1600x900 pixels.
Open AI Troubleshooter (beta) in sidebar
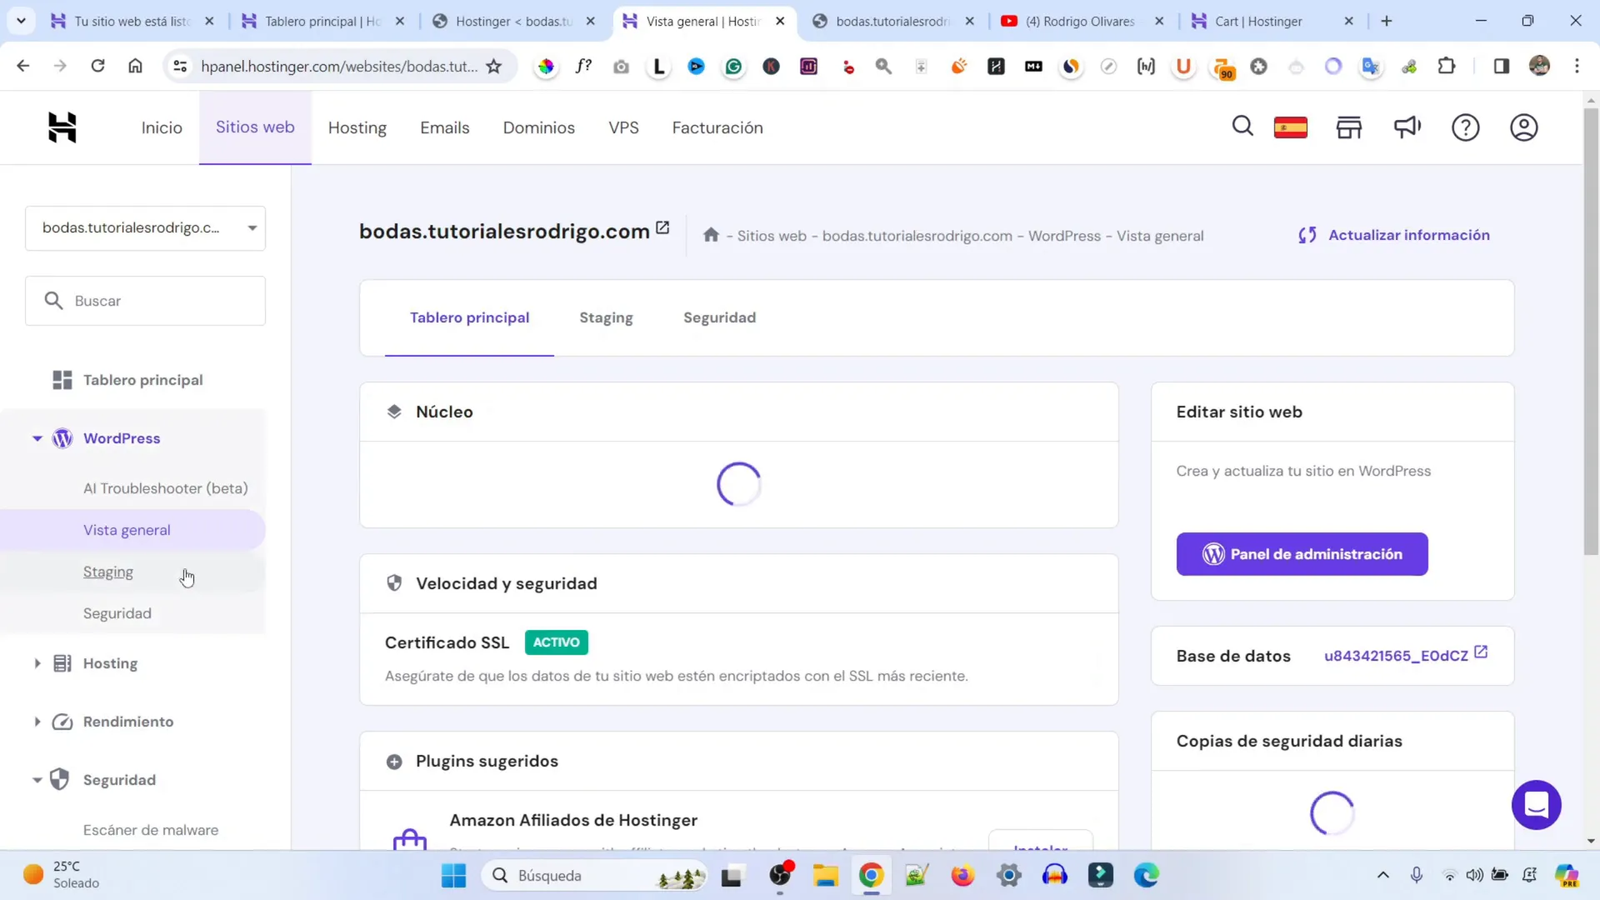166,488
